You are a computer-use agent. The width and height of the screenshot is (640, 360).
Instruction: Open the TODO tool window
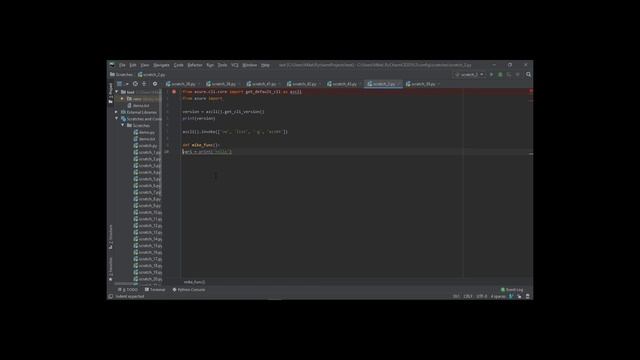[128, 290]
